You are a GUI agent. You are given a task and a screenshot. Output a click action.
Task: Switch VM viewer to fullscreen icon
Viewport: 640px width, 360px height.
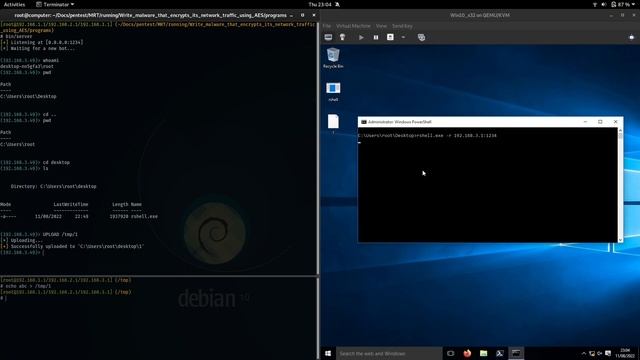[x=631, y=37]
